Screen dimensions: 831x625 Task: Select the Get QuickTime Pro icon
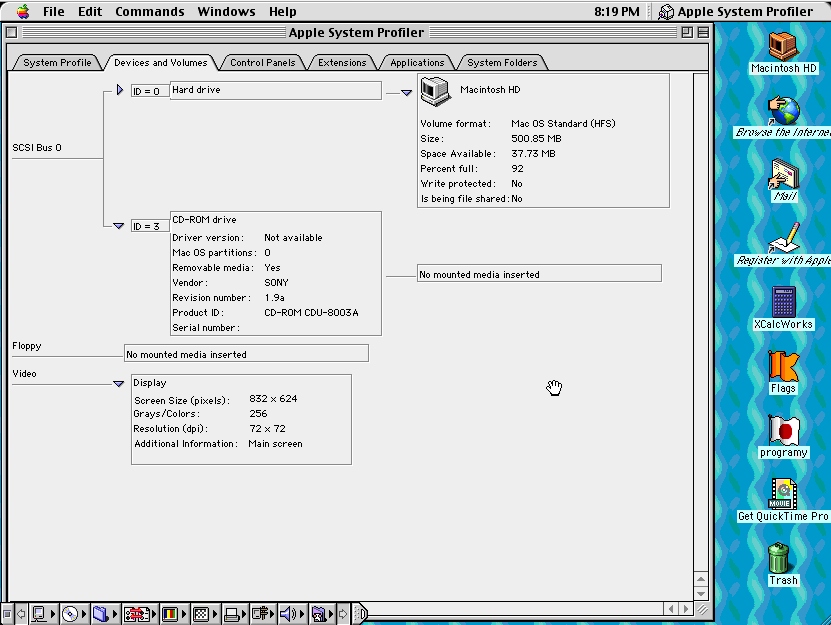(783, 494)
